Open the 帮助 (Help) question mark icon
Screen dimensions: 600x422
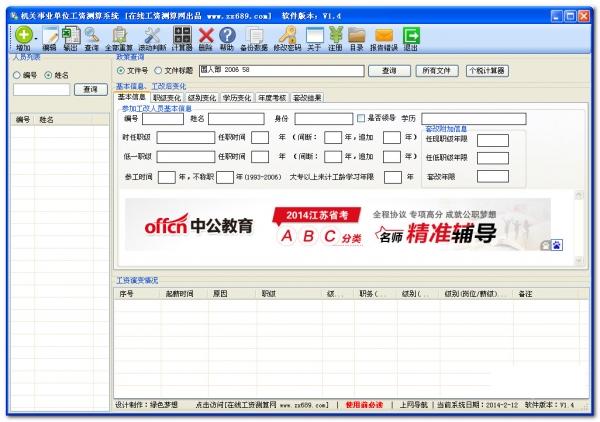[x=227, y=35]
